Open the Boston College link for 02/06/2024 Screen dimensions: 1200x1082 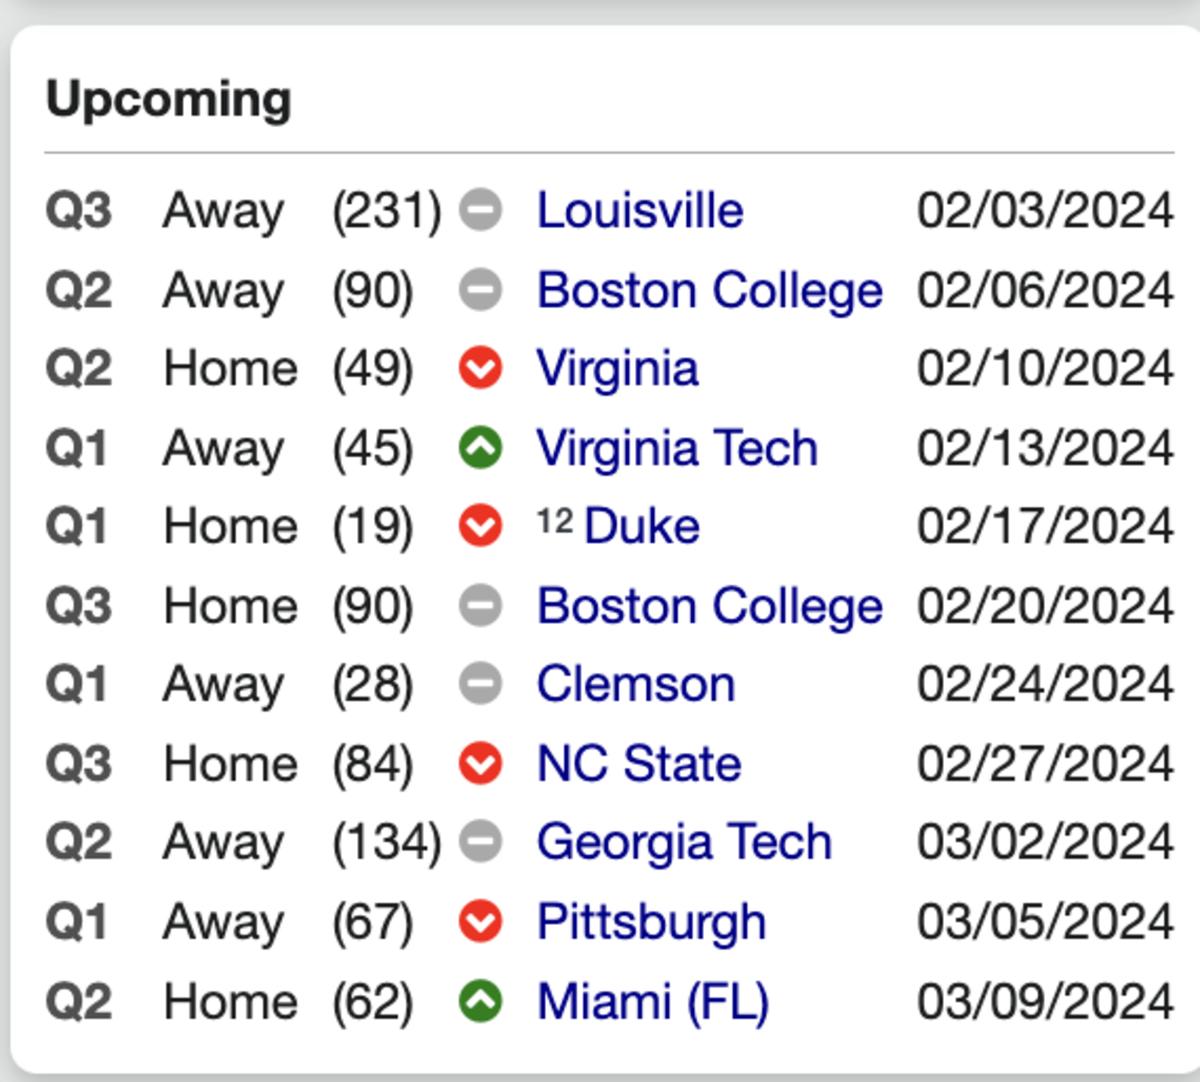(710, 291)
